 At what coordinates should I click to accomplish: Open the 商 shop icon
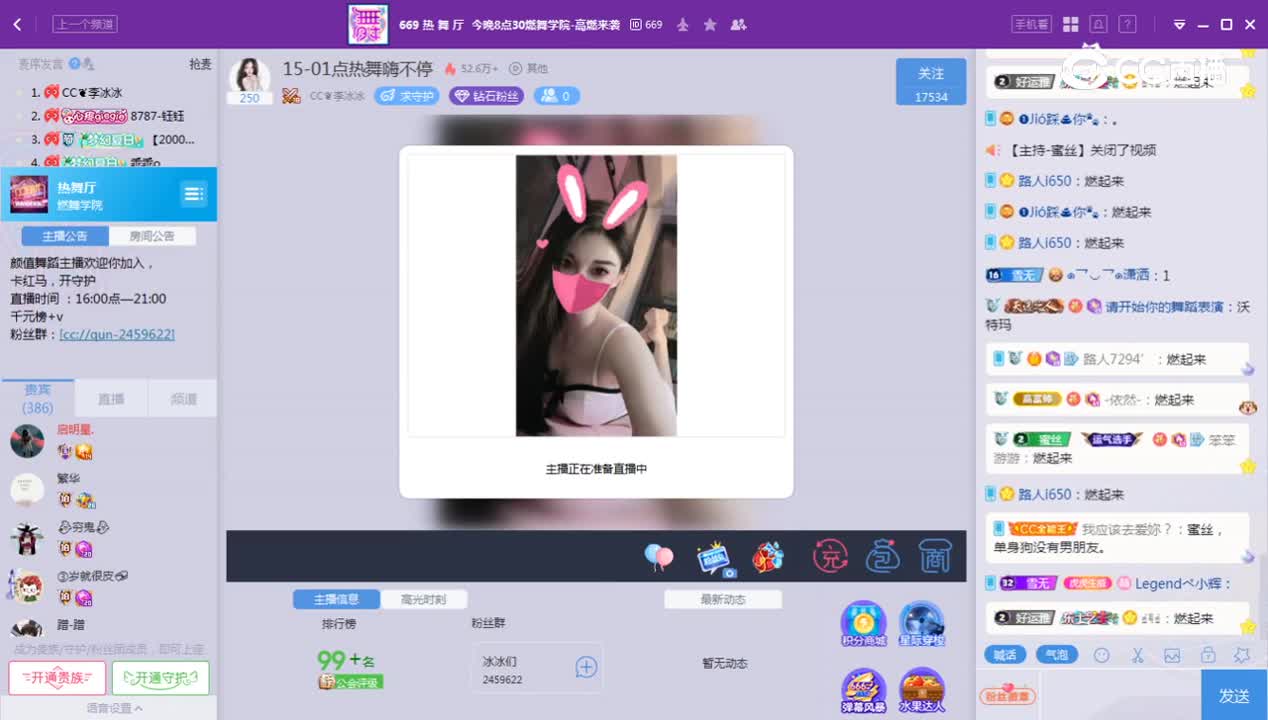[934, 556]
